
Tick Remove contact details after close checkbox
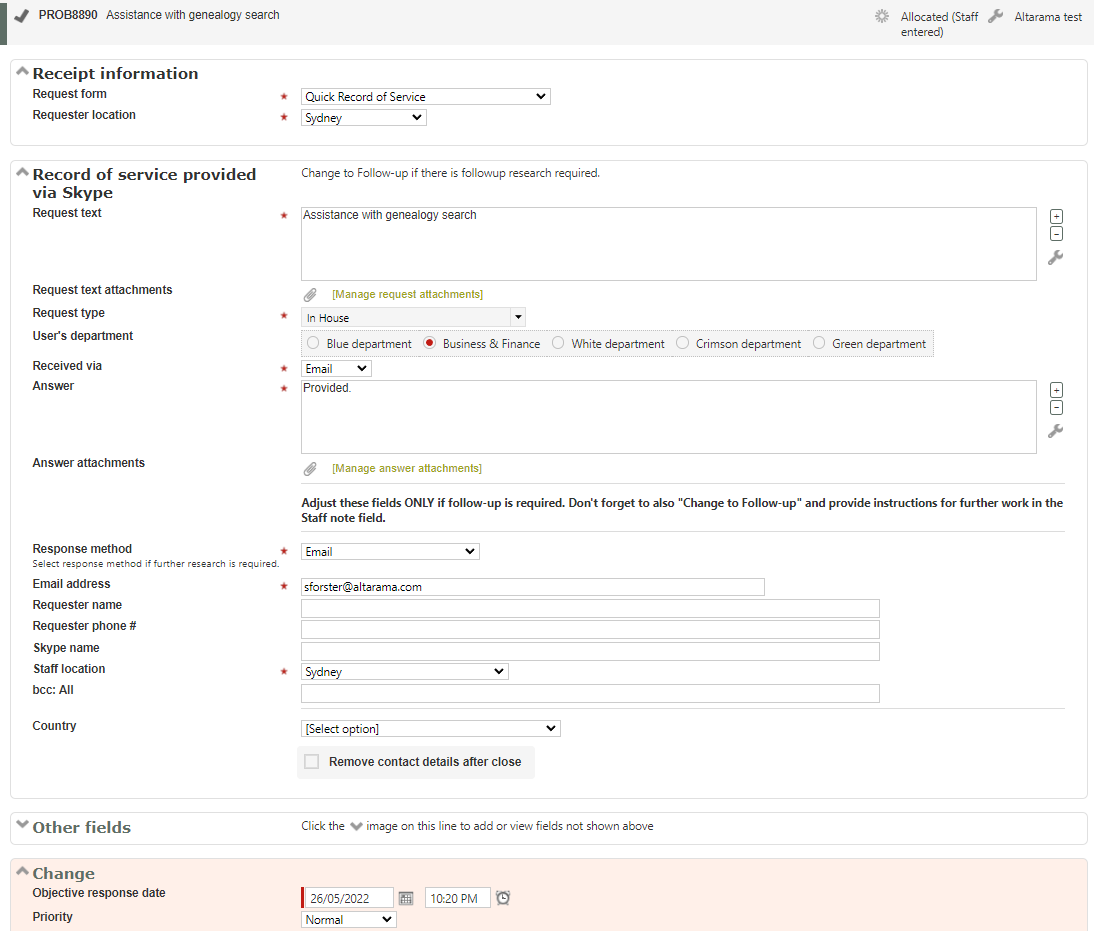click(x=312, y=761)
